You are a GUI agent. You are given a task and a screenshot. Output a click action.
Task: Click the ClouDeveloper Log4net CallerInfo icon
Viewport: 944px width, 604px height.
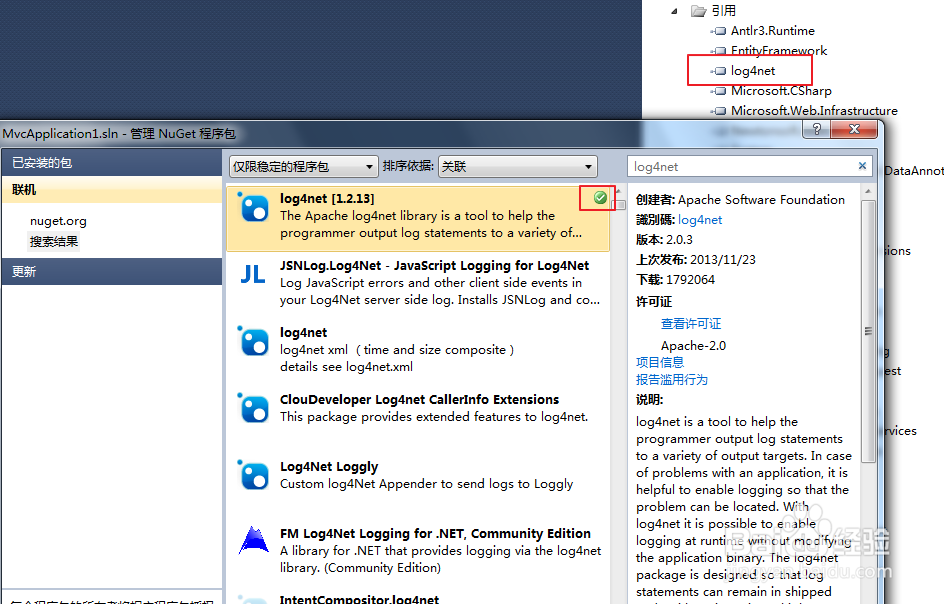253,408
